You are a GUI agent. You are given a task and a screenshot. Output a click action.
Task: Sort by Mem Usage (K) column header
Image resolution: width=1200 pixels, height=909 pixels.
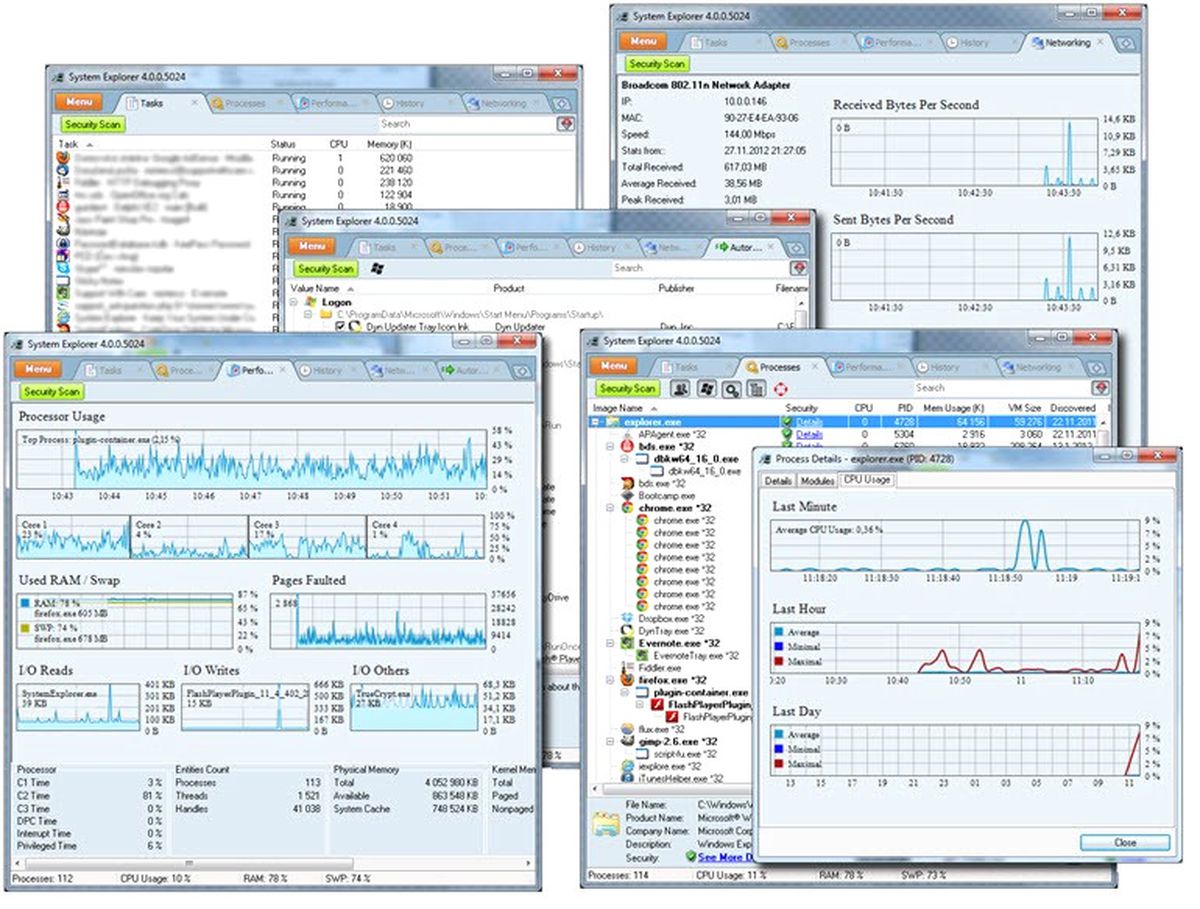tap(953, 408)
